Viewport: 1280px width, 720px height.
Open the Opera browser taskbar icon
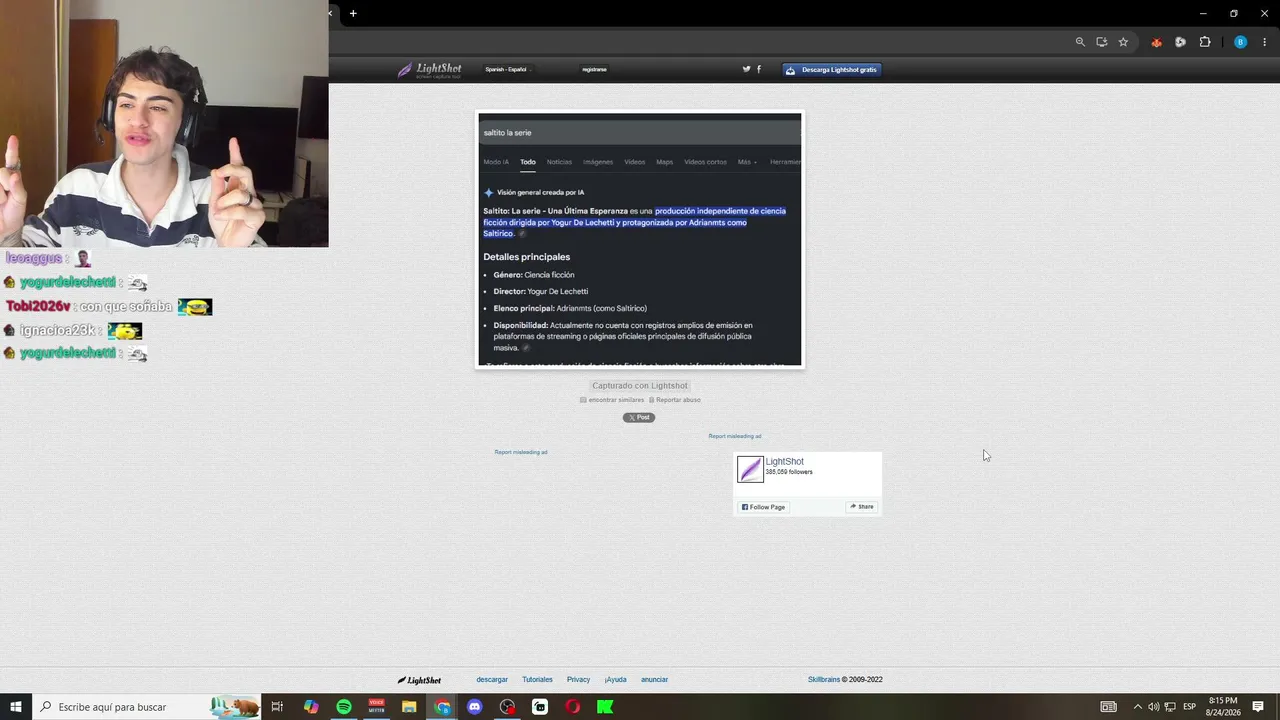(573, 707)
